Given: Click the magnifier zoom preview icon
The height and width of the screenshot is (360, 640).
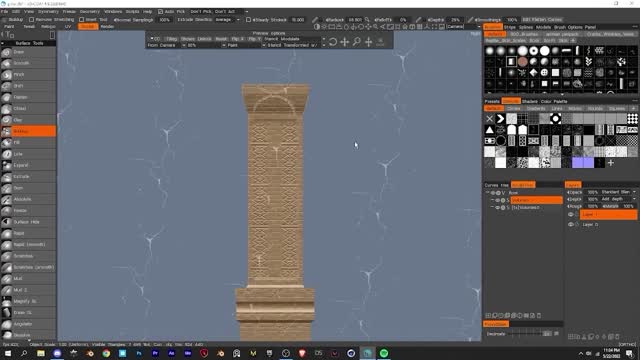Looking at the screenshot, I should pos(356,42).
